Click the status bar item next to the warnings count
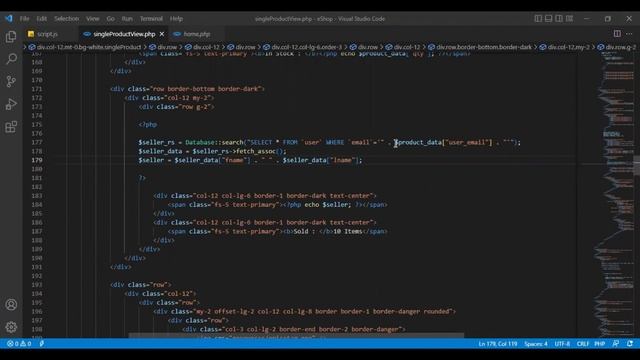 pos(42,344)
